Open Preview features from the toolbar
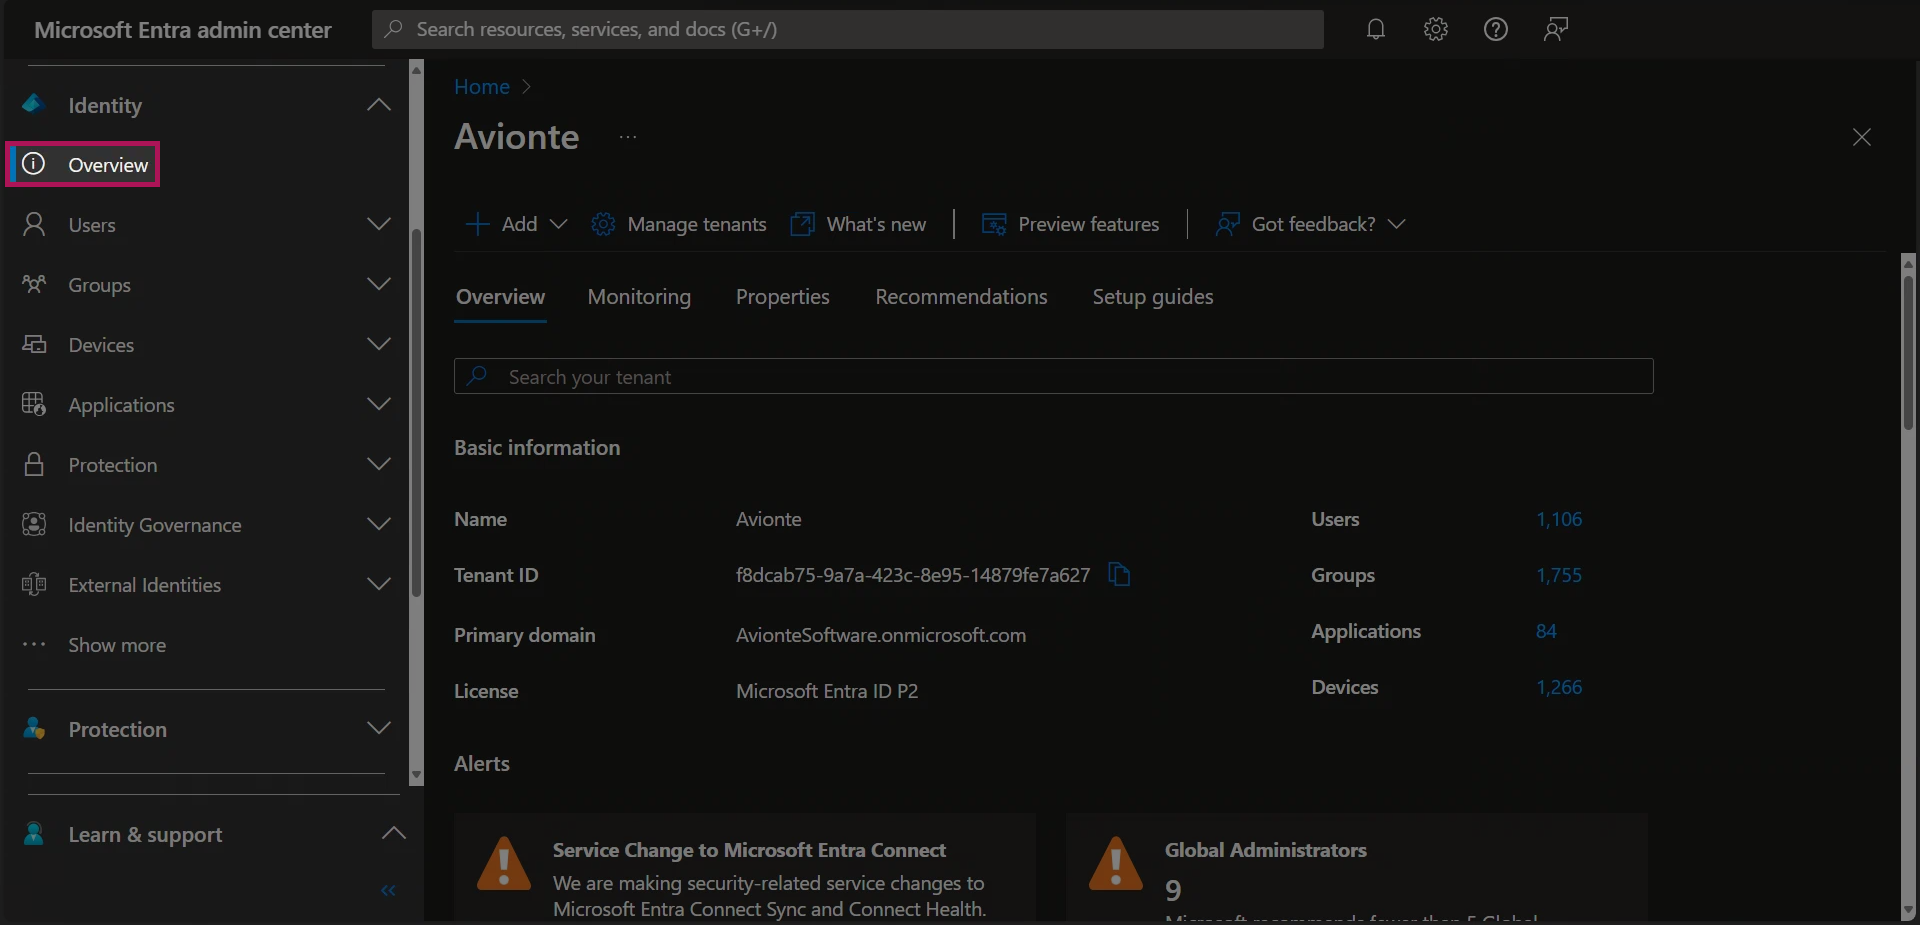 pyautogui.click(x=1071, y=224)
